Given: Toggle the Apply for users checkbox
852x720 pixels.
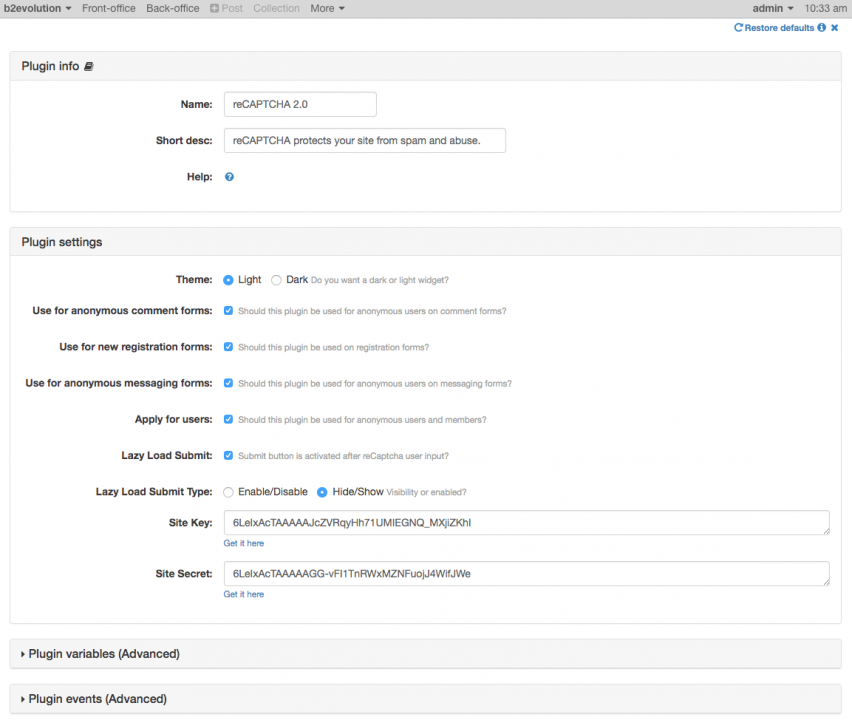Looking at the screenshot, I should click(x=228, y=420).
